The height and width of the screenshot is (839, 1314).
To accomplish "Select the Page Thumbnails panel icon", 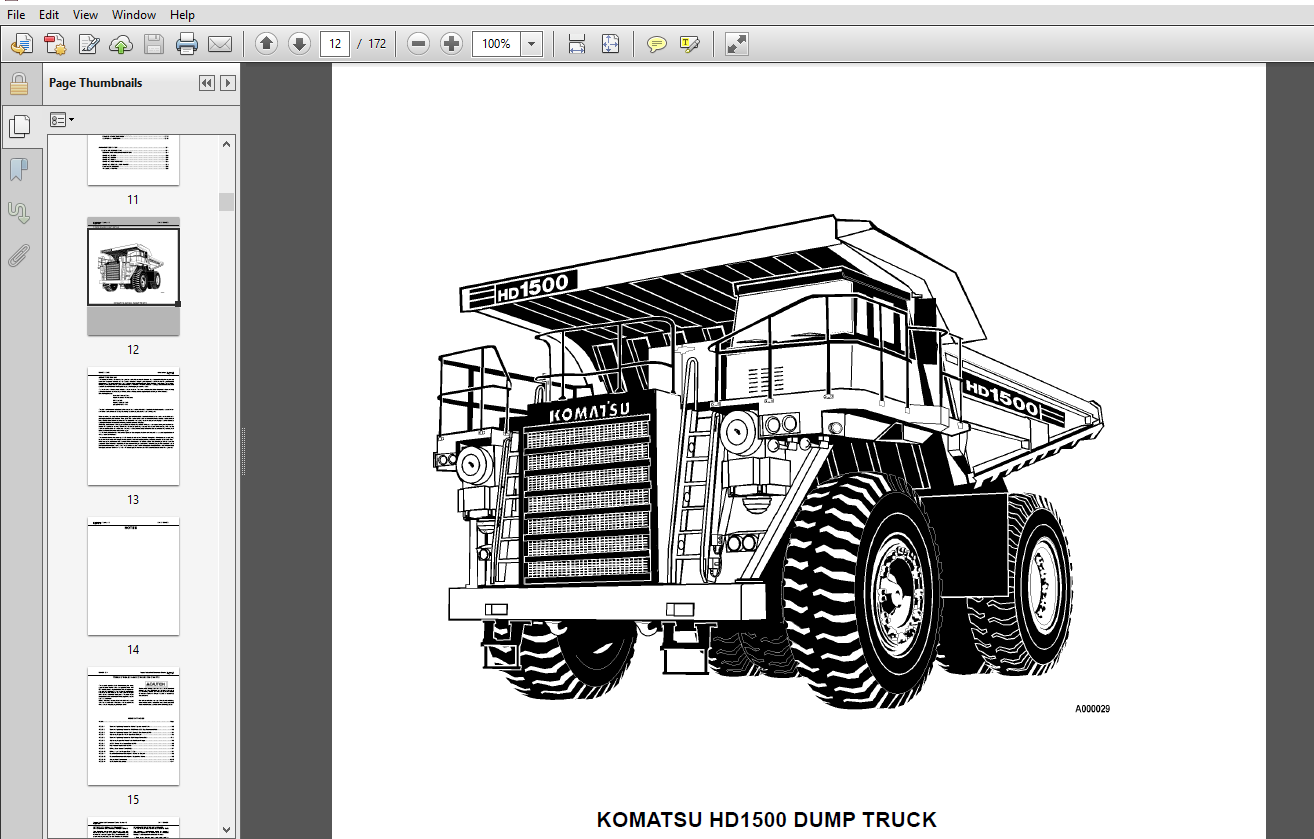I will click(x=19, y=126).
